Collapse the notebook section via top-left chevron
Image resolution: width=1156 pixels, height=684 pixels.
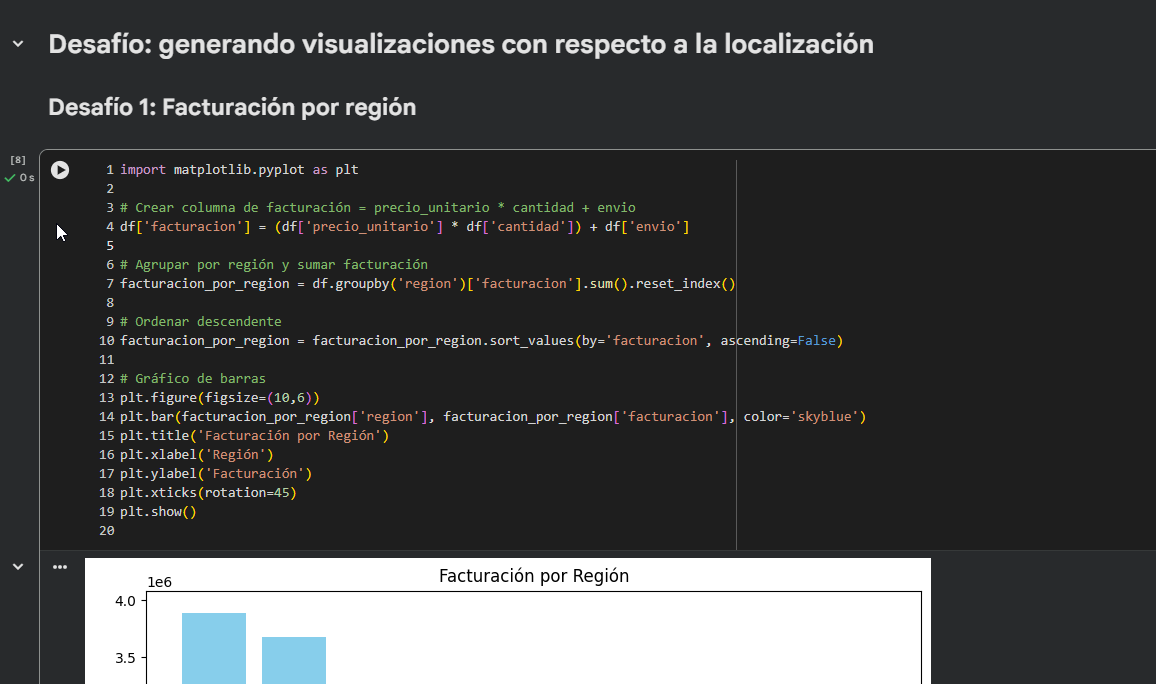[x=16, y=44]
